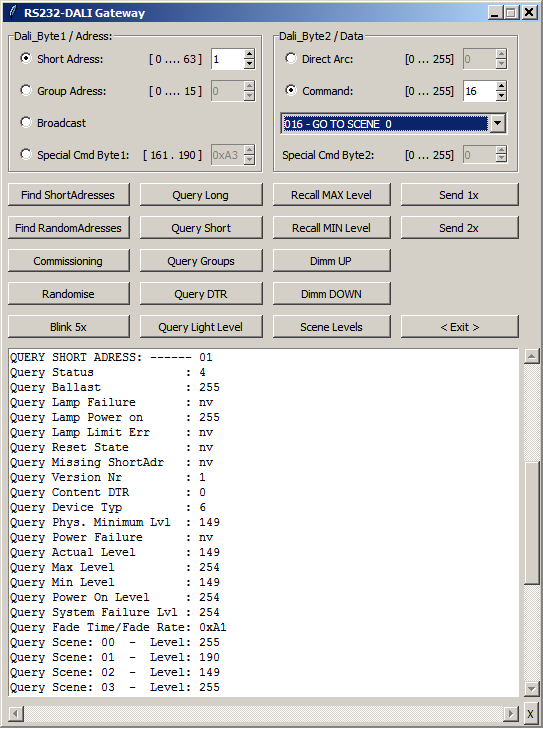Click Recall MIN Level button
Image resolution: width=543 pixels, height=729 pixels.
point(331,228)
